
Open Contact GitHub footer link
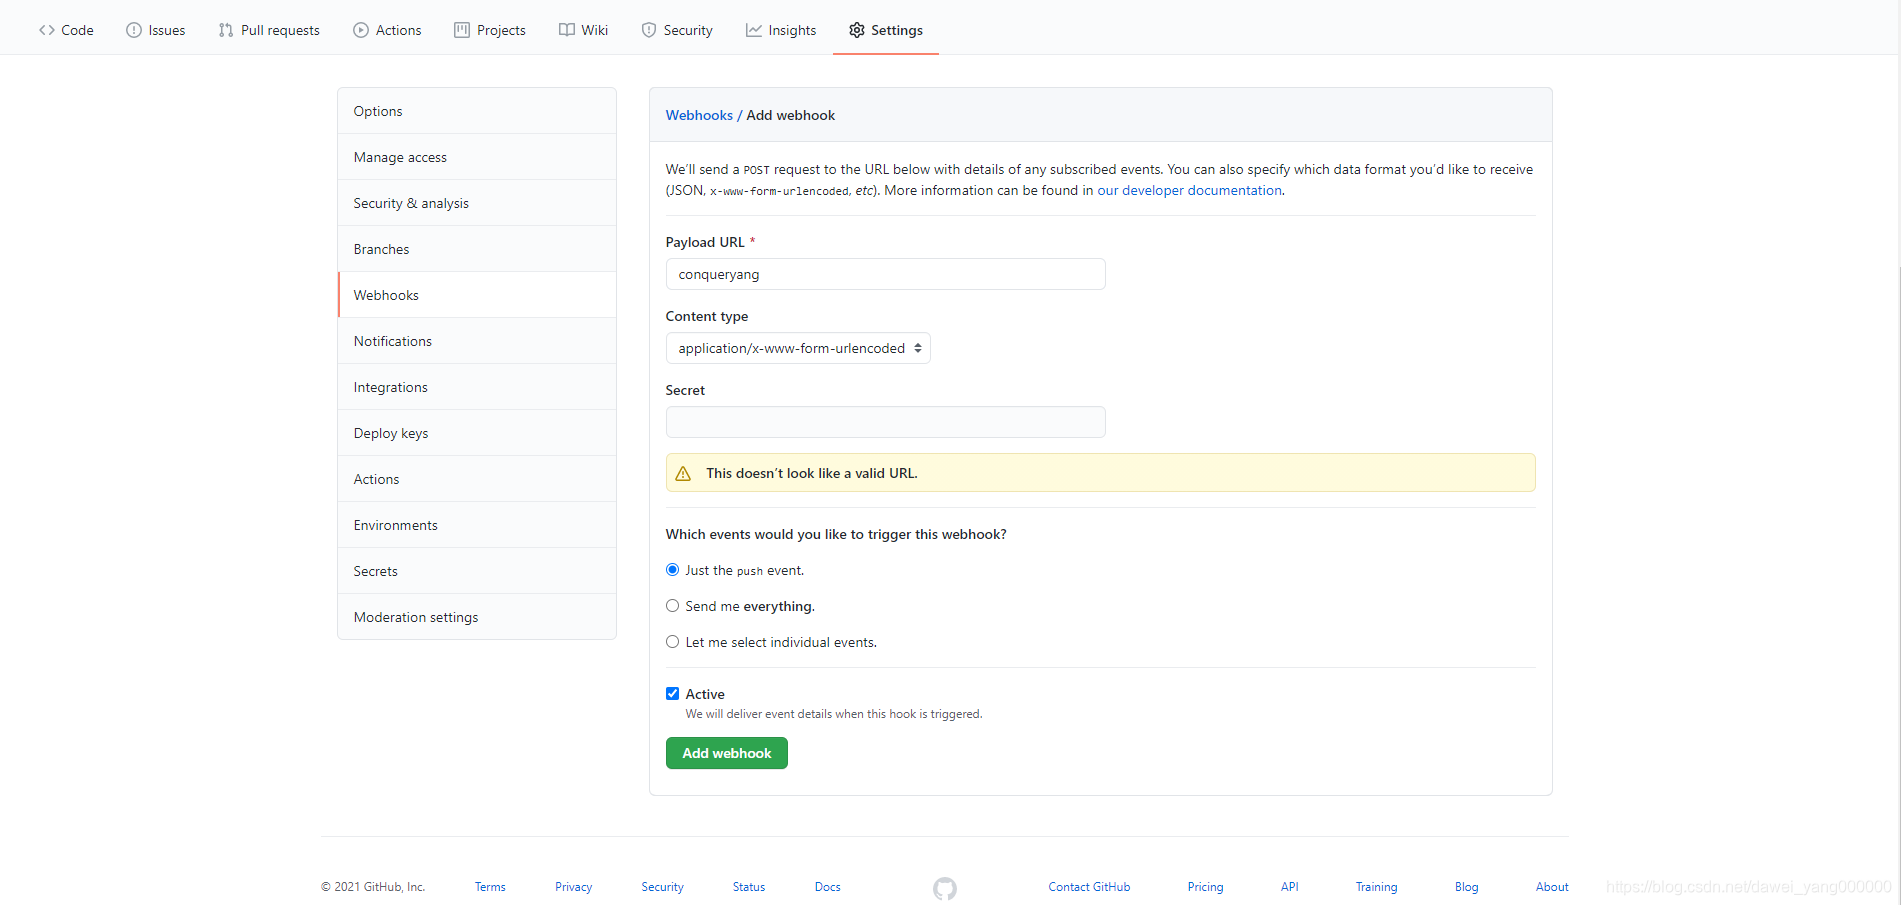(1089, 887)
